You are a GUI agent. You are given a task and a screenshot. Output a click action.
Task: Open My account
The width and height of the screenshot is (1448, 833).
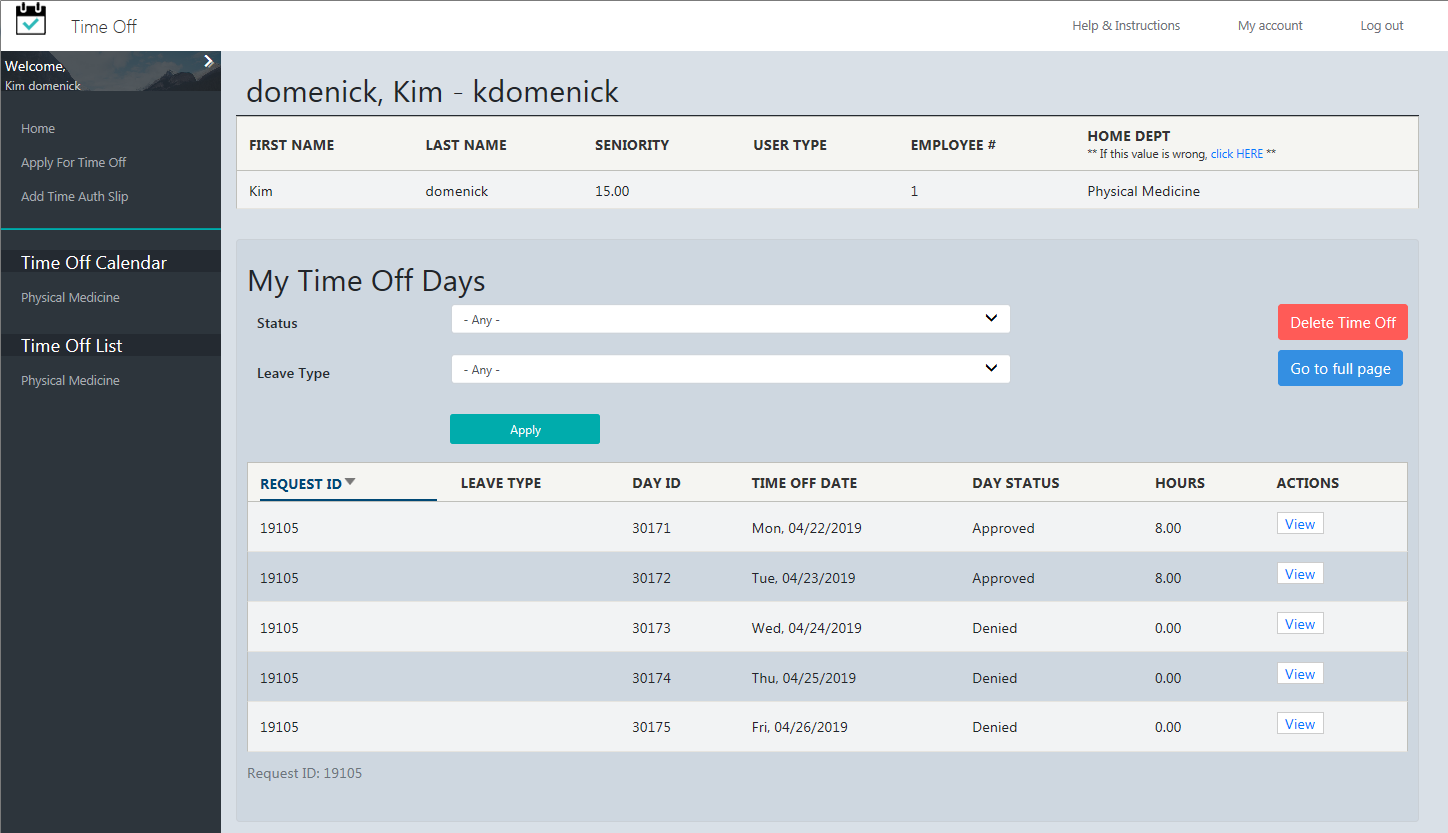(x=1269, y=25)
